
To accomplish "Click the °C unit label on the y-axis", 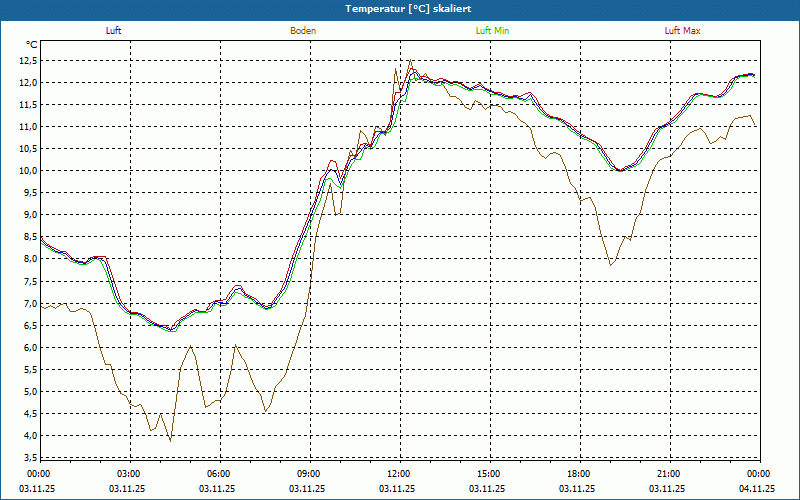I will click(32, 44).
